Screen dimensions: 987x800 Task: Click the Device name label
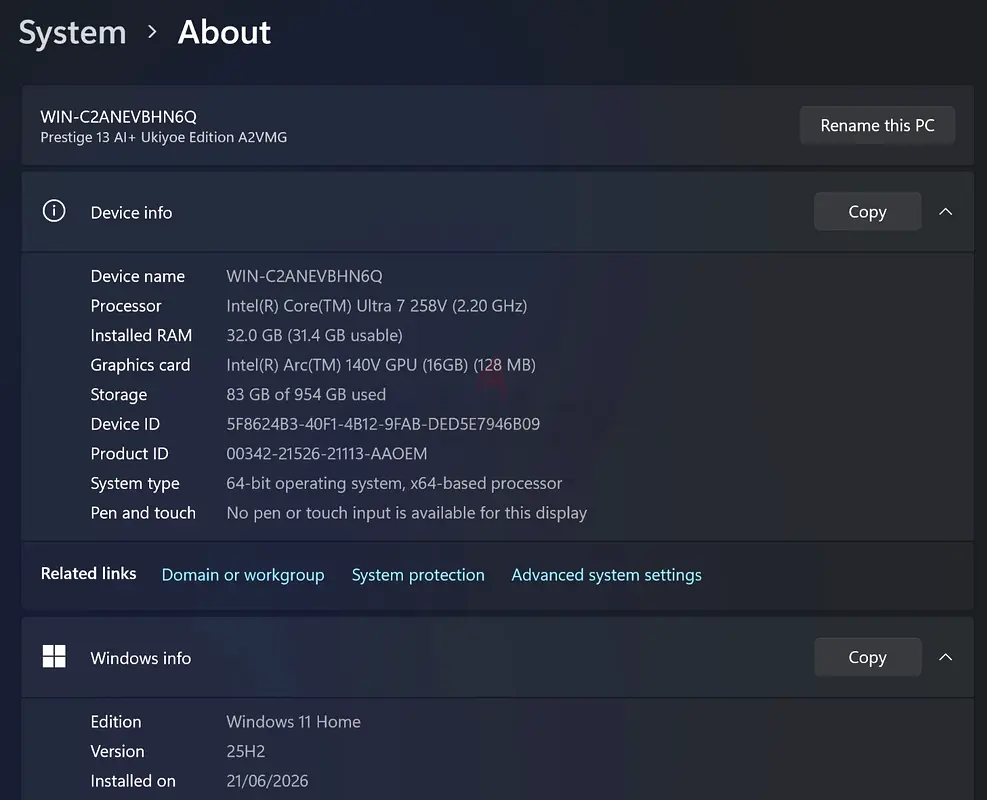(x=138, y=276)
